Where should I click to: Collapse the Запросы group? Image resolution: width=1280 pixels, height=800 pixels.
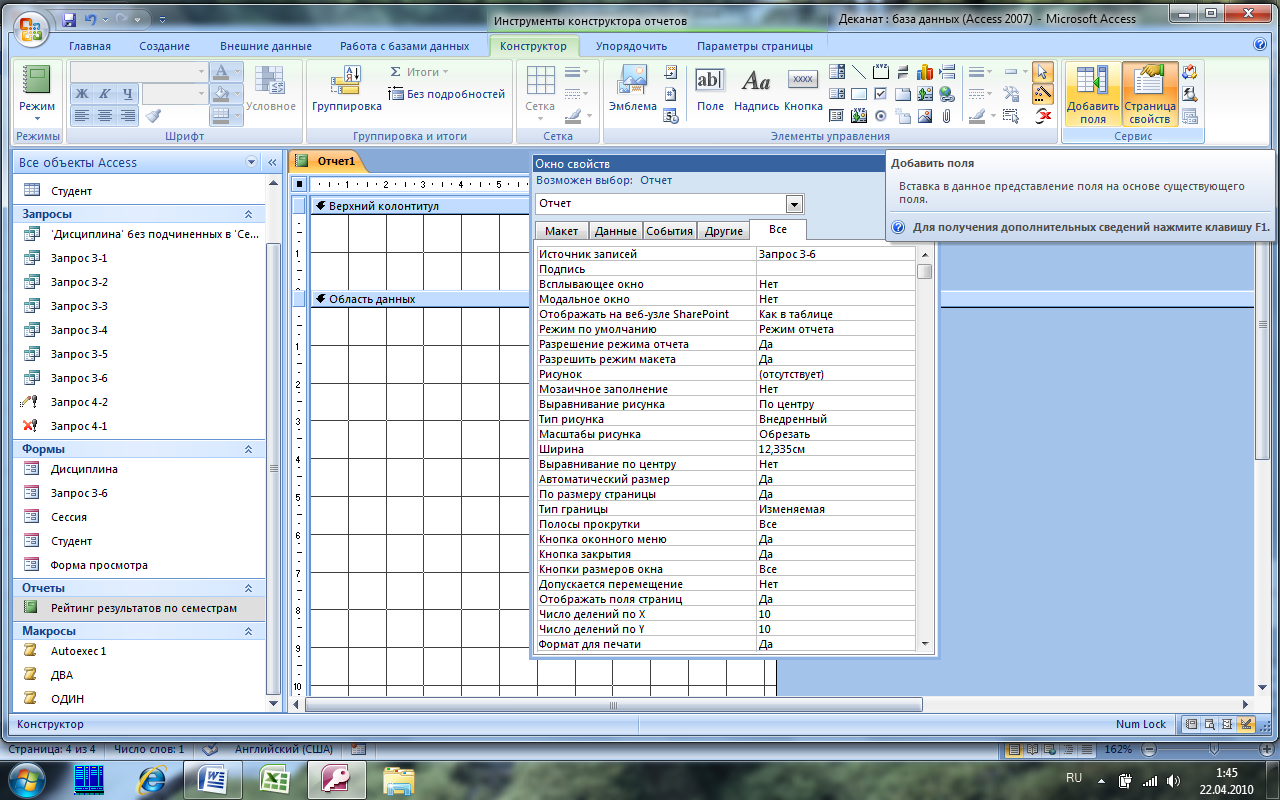pos(248,214)
